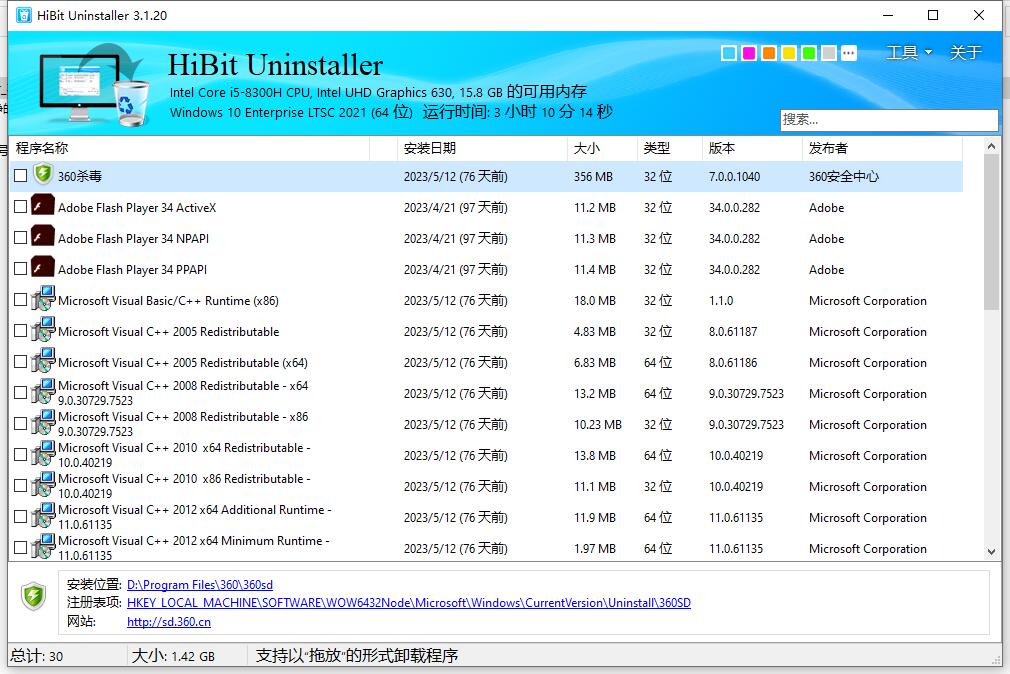Click the Visual C++ 2010 x86 installer icon

[x=43, y=484]
